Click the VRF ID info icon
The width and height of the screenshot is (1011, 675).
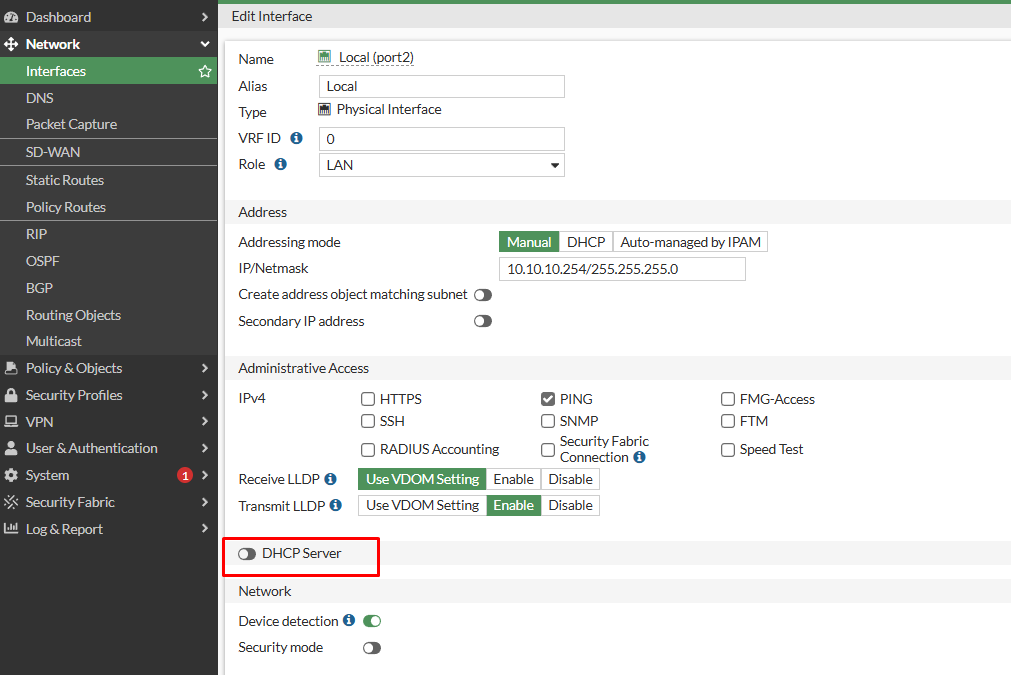[x=297, y=138]
